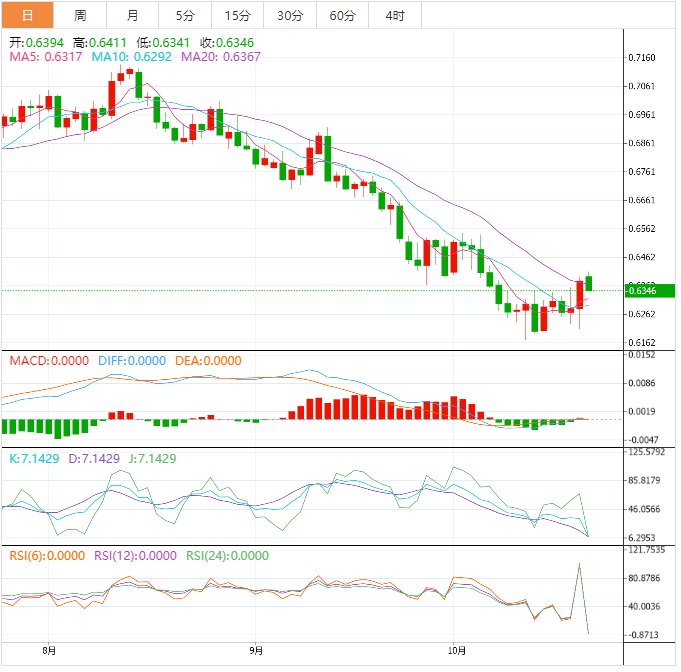
Task: Click the 低:0.6341 low price value
Action: pos(163,43)
